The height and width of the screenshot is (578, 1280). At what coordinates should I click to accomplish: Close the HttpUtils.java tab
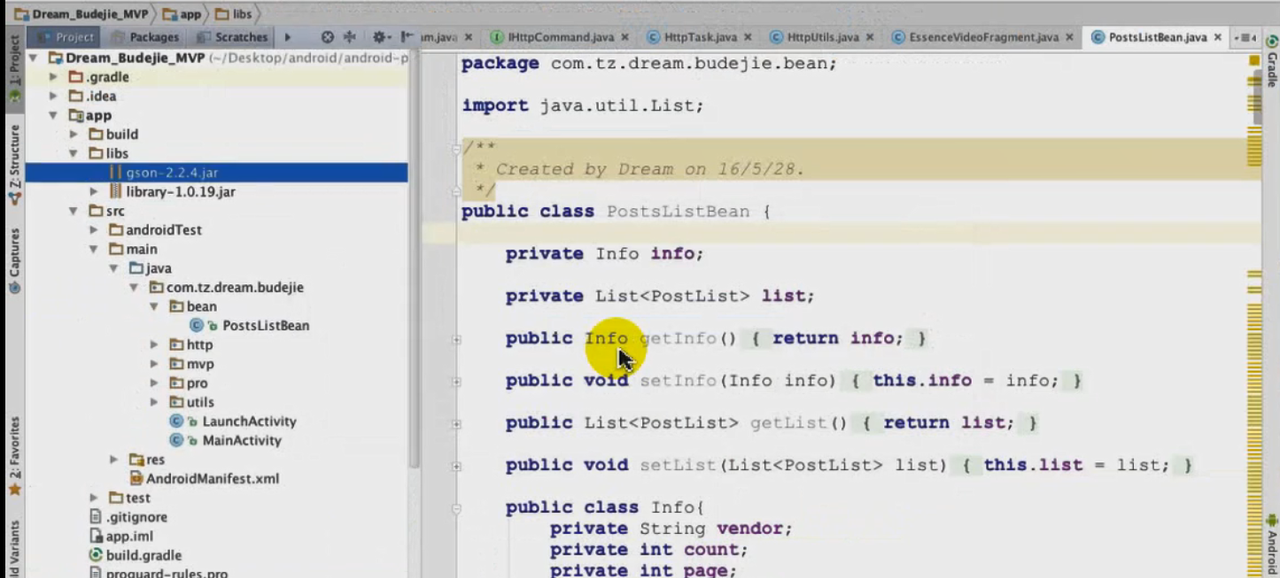[x=870, y=37]
